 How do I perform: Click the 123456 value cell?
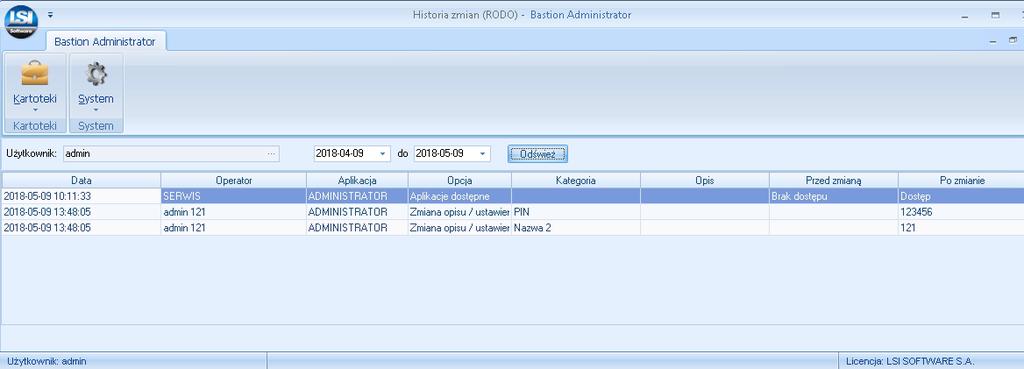pyautogui.click(x=961, y=212)
